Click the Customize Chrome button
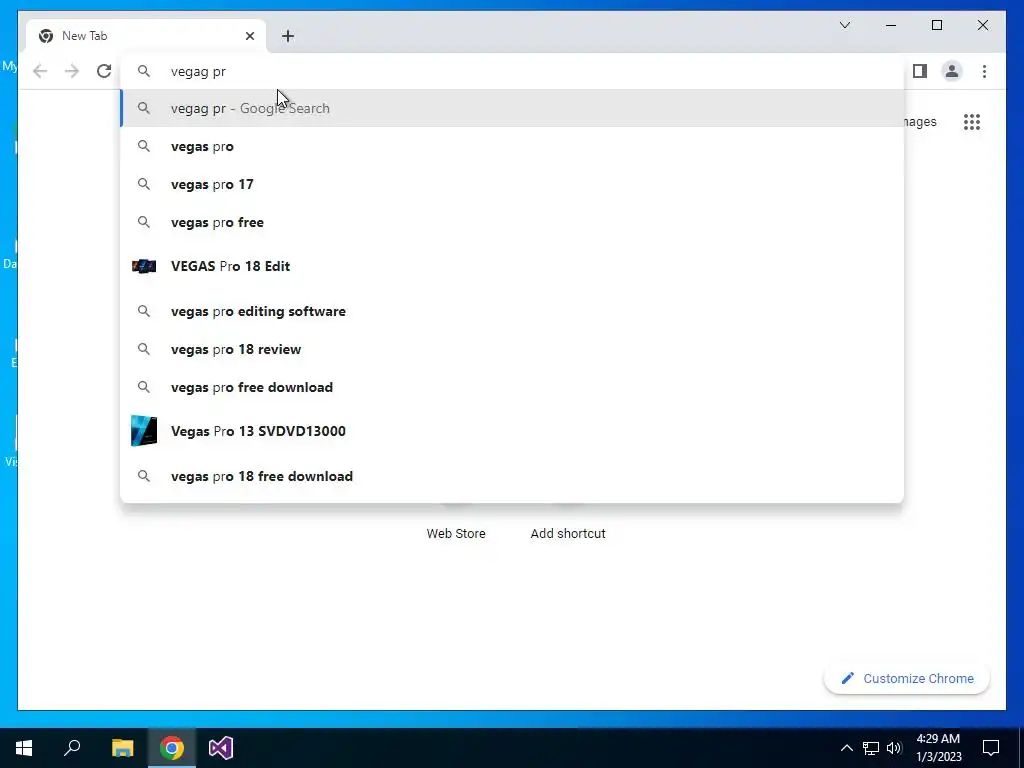Screen dimensions: 1024x768 [906, 679]
